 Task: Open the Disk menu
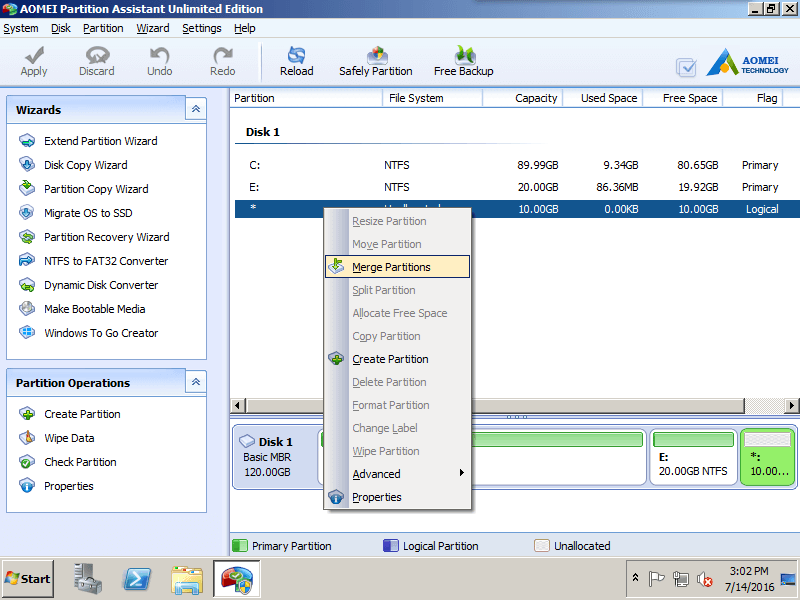pos(61,29)
